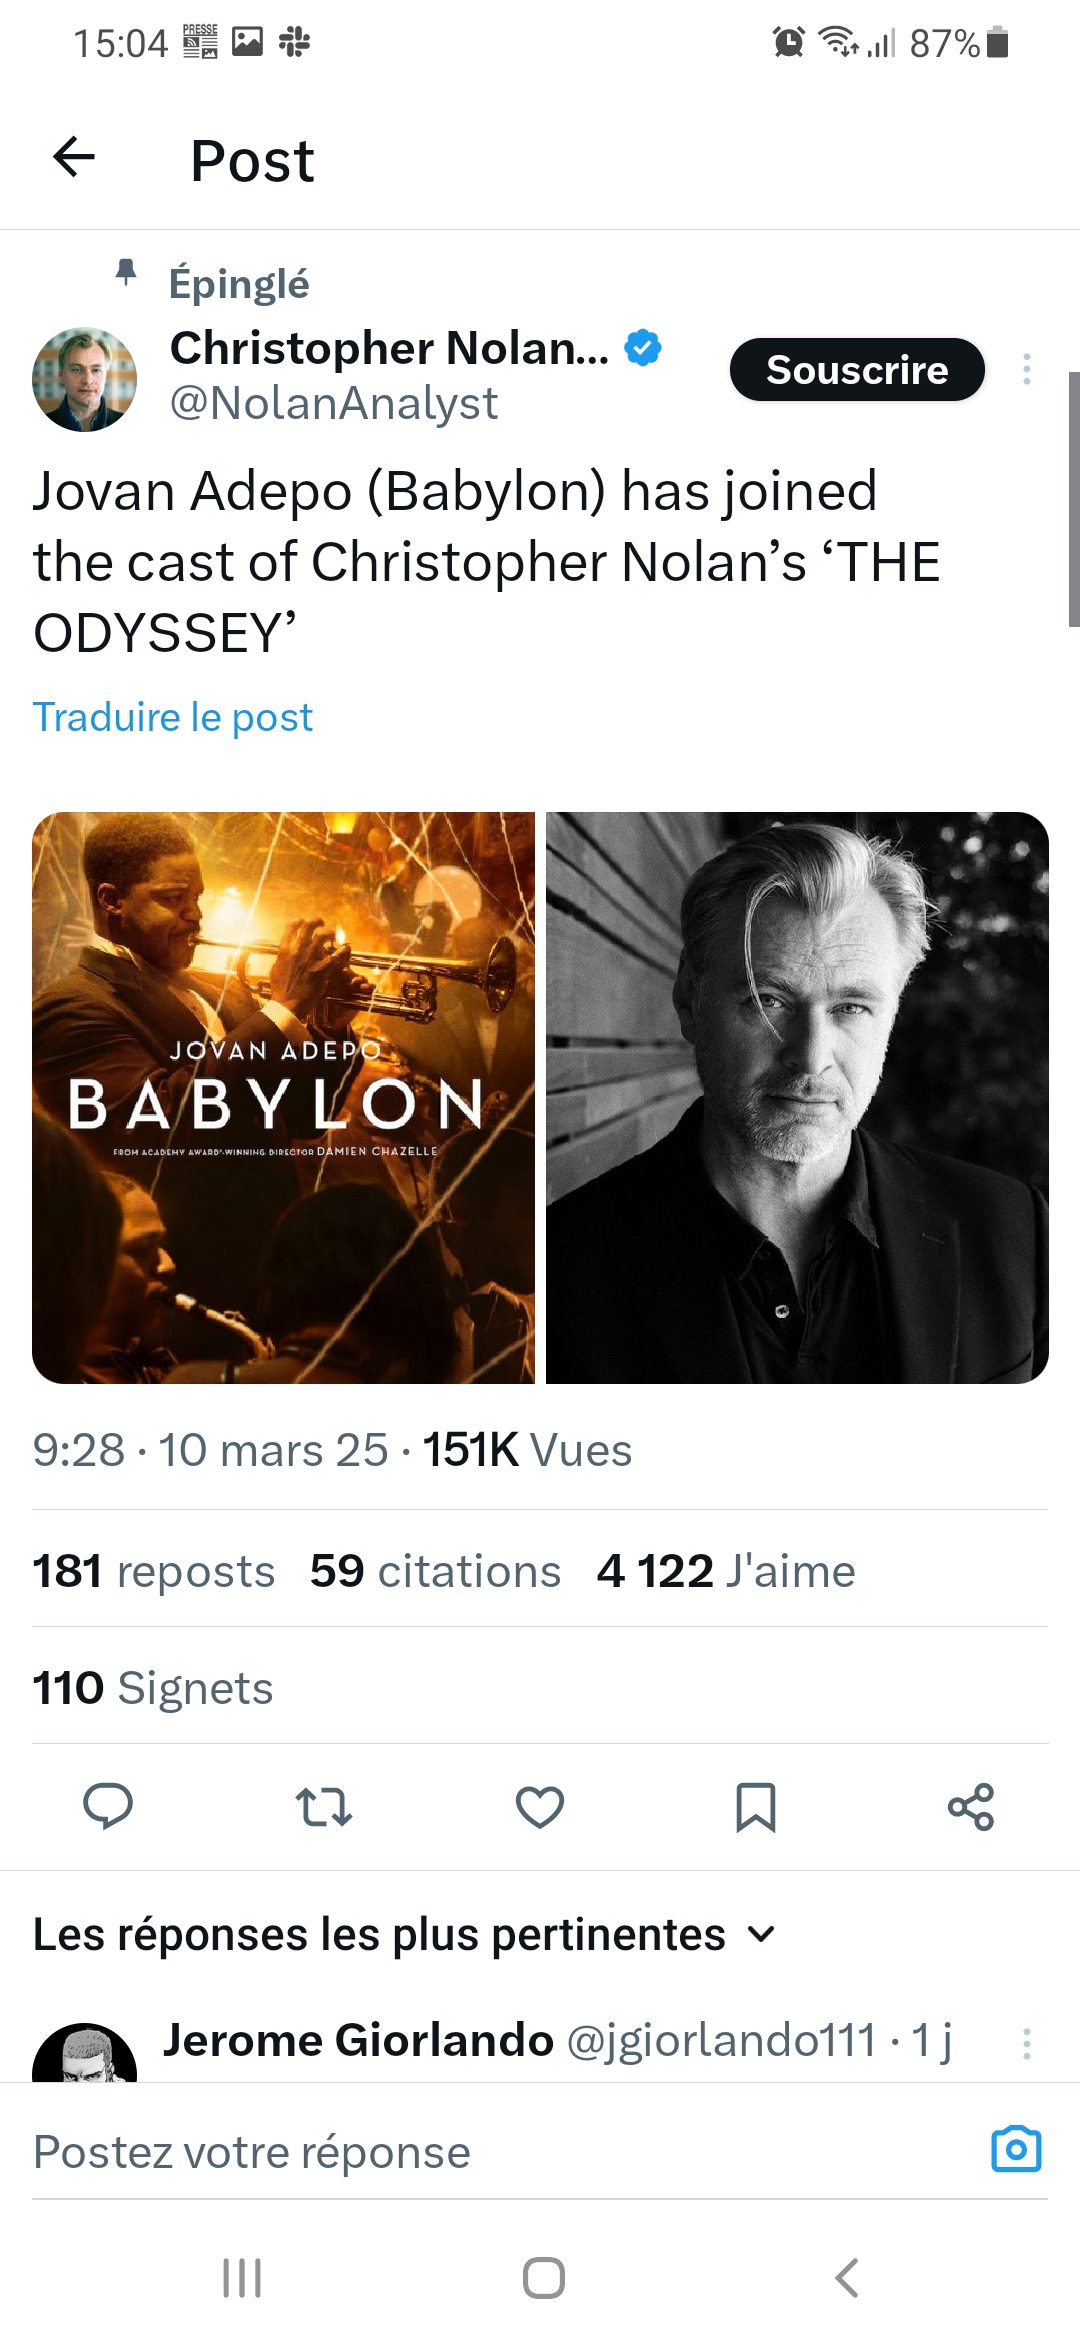Tap the repost arrows icon
Screen dimensions: 1080x2340
click(x=324, y=1806)
